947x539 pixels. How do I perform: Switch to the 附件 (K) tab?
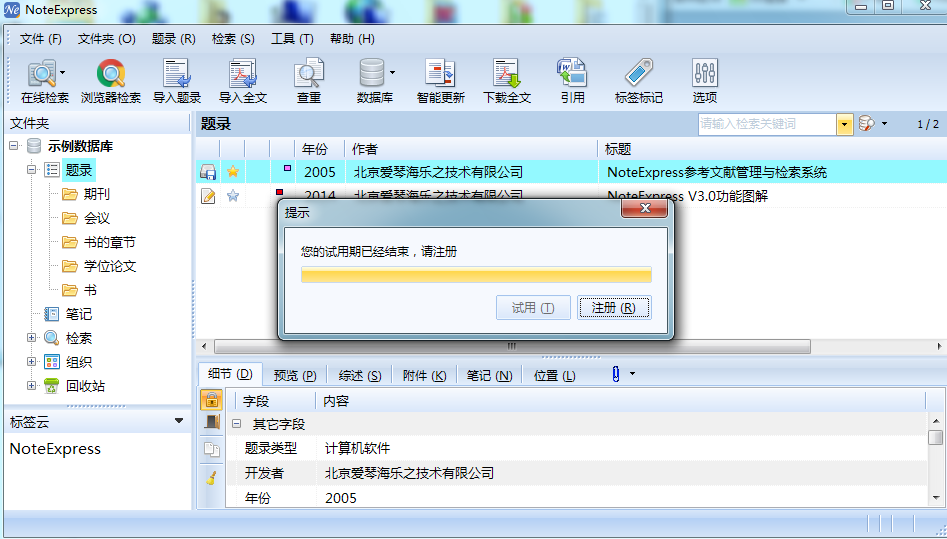coord(425,375)
